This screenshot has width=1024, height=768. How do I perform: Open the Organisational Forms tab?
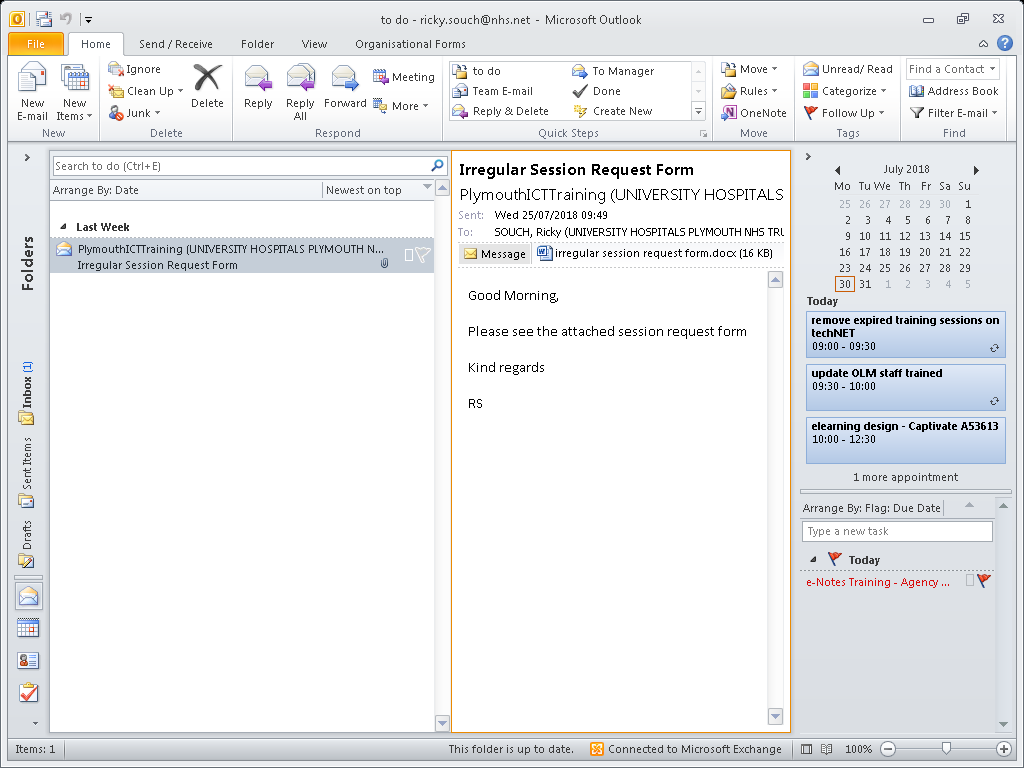pos(410,44)
